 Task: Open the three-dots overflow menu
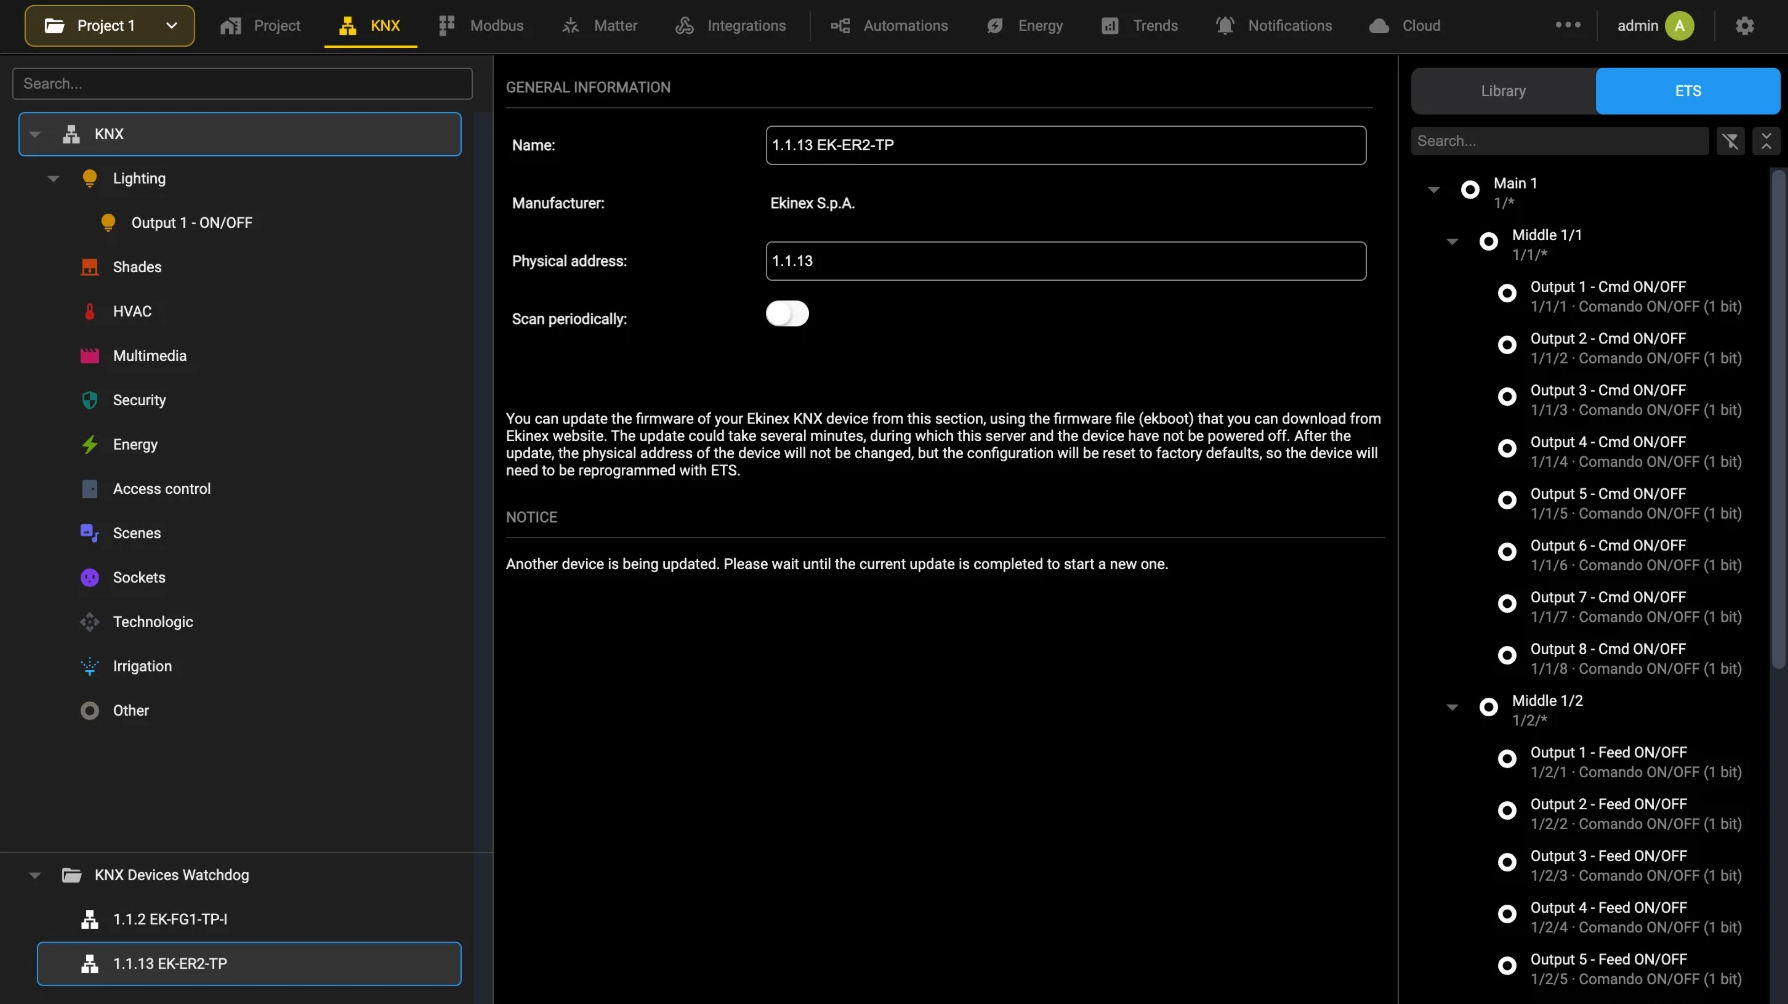[x=1568, y=25]
